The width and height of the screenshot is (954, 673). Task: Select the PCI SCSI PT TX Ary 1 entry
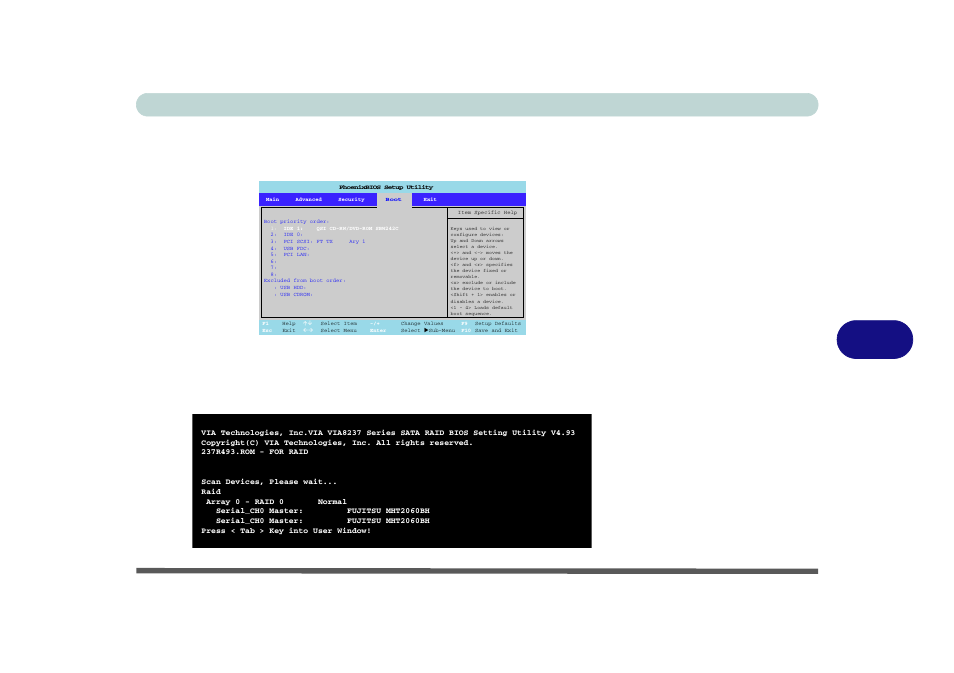[x=320, y=240]
